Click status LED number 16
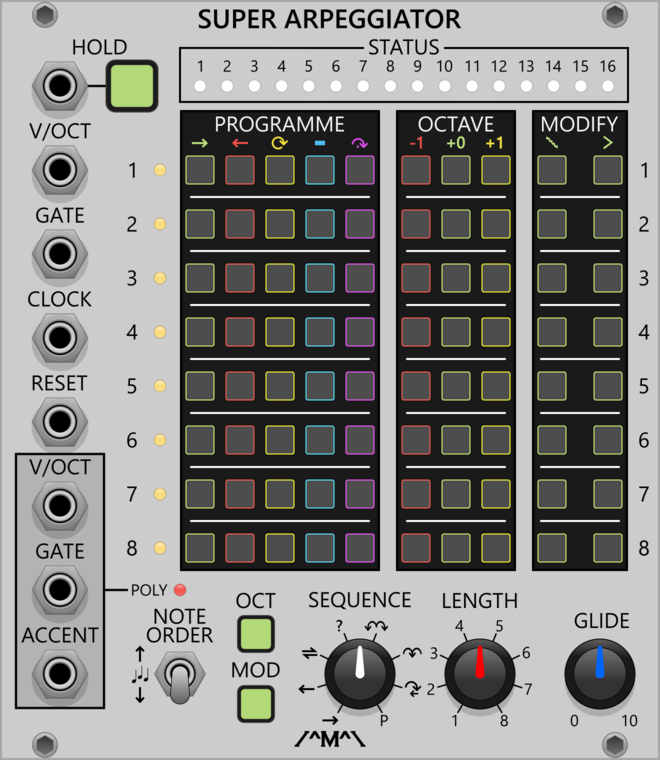 (x=608, y=86)
